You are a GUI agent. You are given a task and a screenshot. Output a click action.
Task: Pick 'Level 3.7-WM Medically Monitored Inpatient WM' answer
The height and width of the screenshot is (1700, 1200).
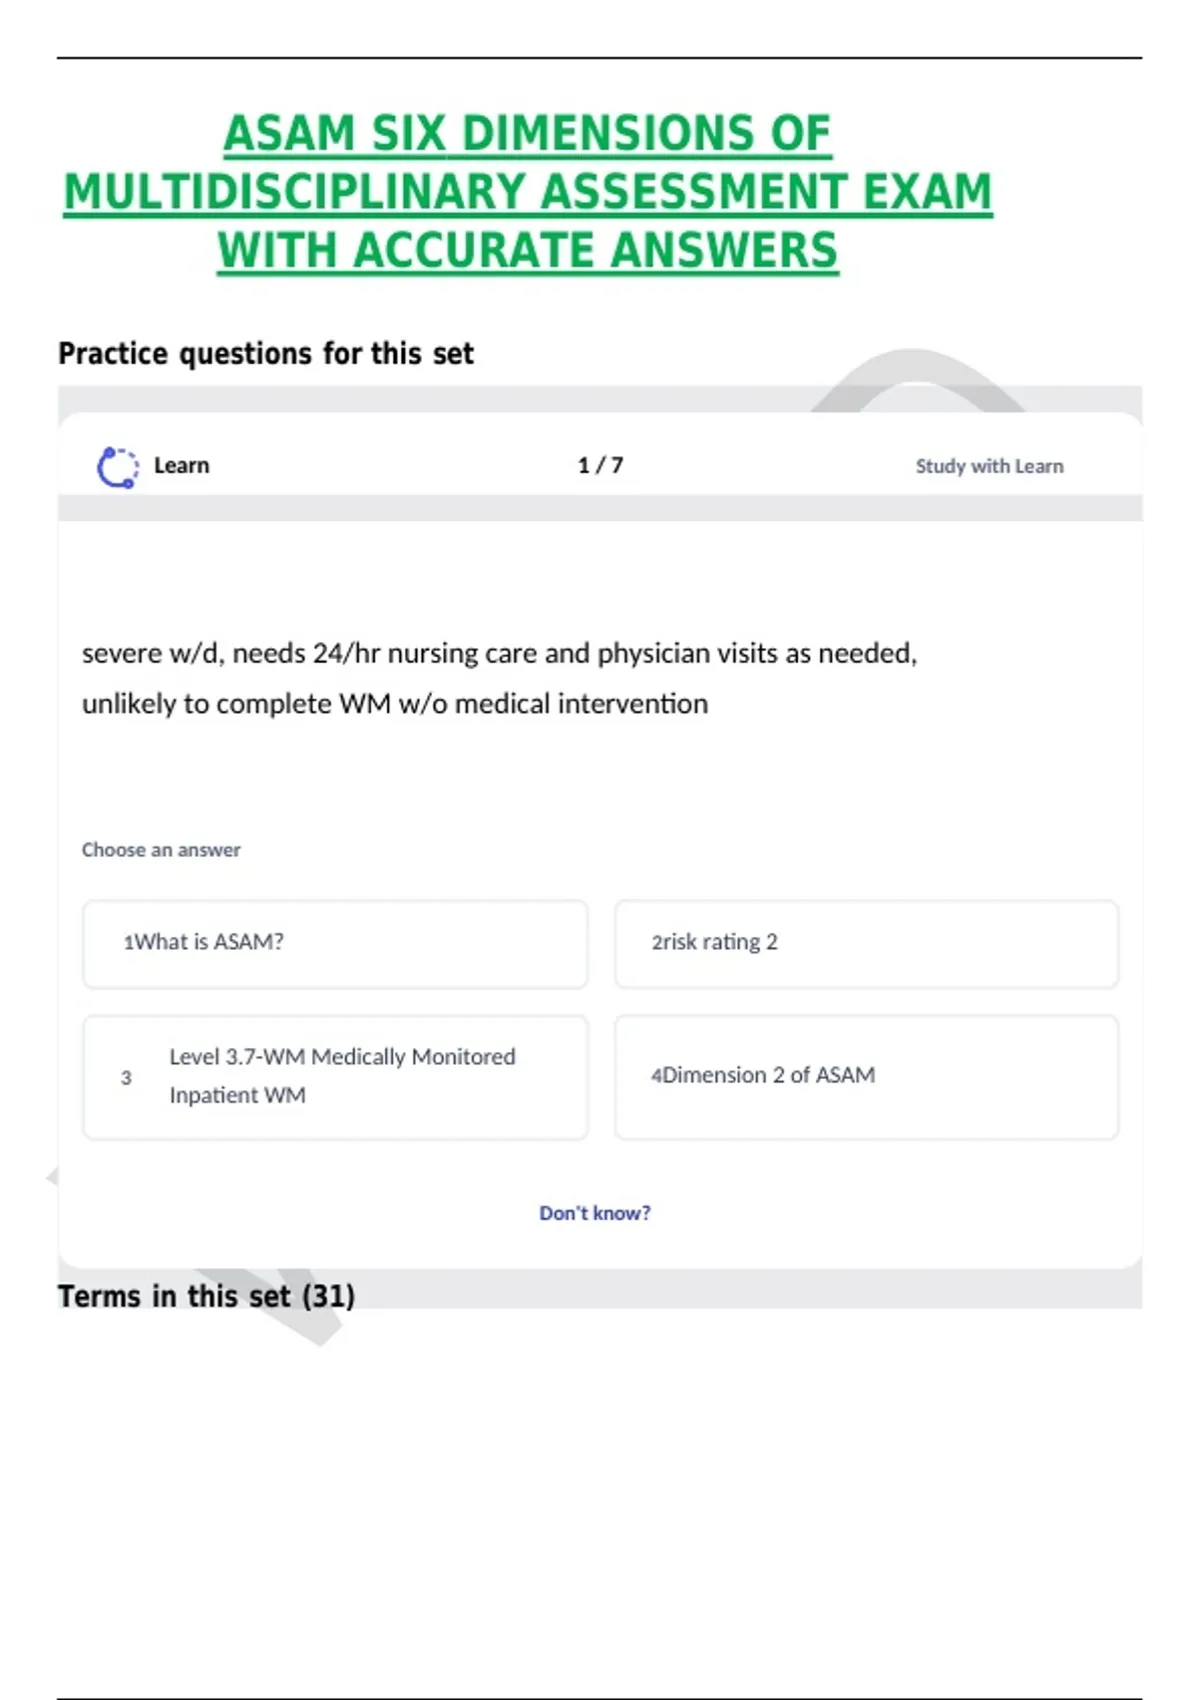point(335,1077)
